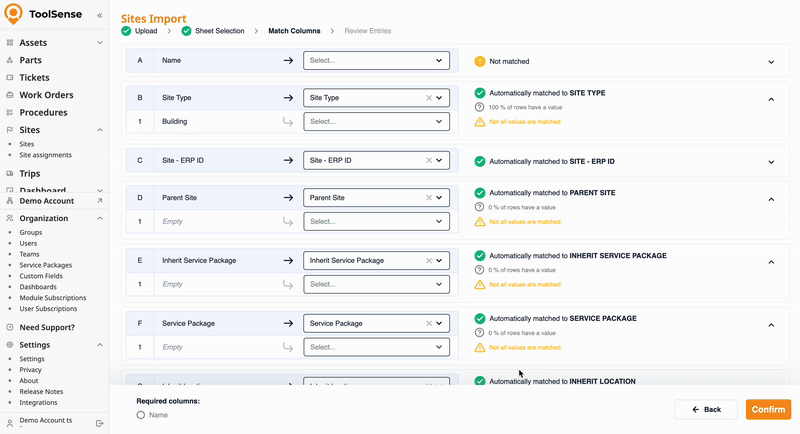This screenshot has height=434, width=800.
Task: Click the Back button
Action: coord(706,409)
